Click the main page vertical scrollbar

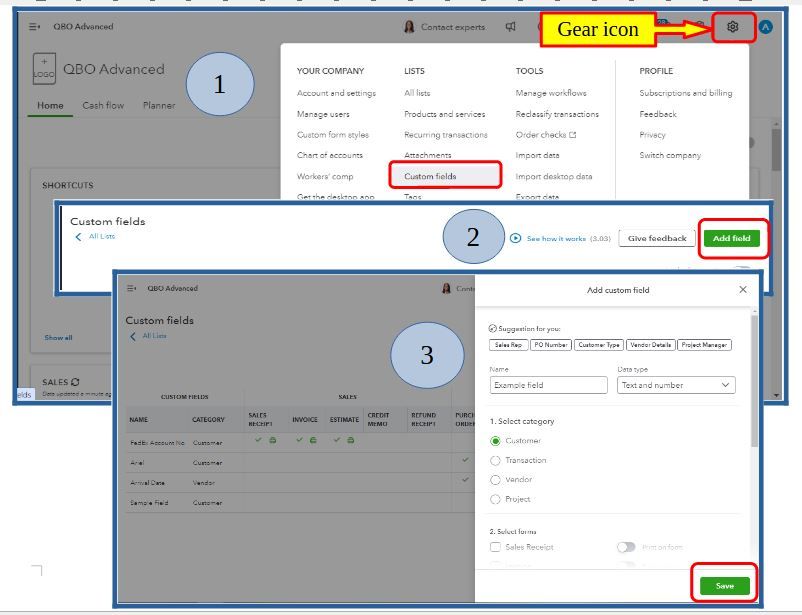click(776, 149)
